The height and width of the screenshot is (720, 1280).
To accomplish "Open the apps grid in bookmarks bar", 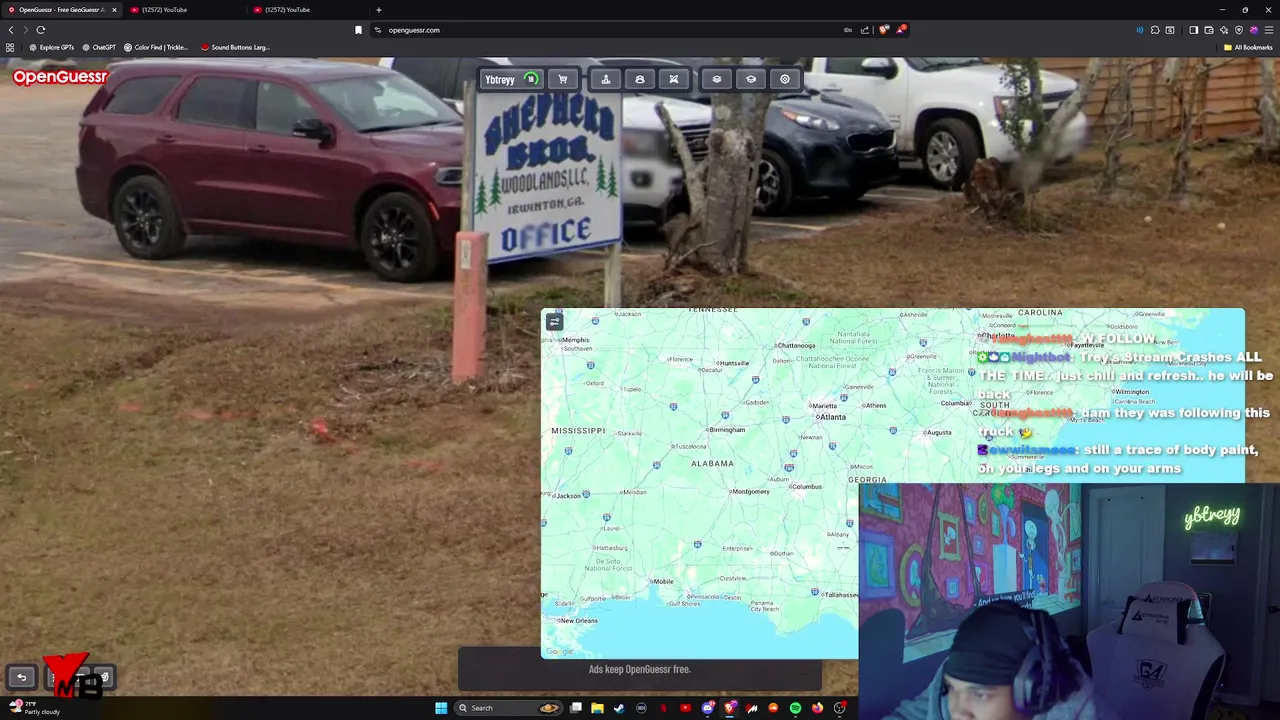I will click(x=10, y=47).
